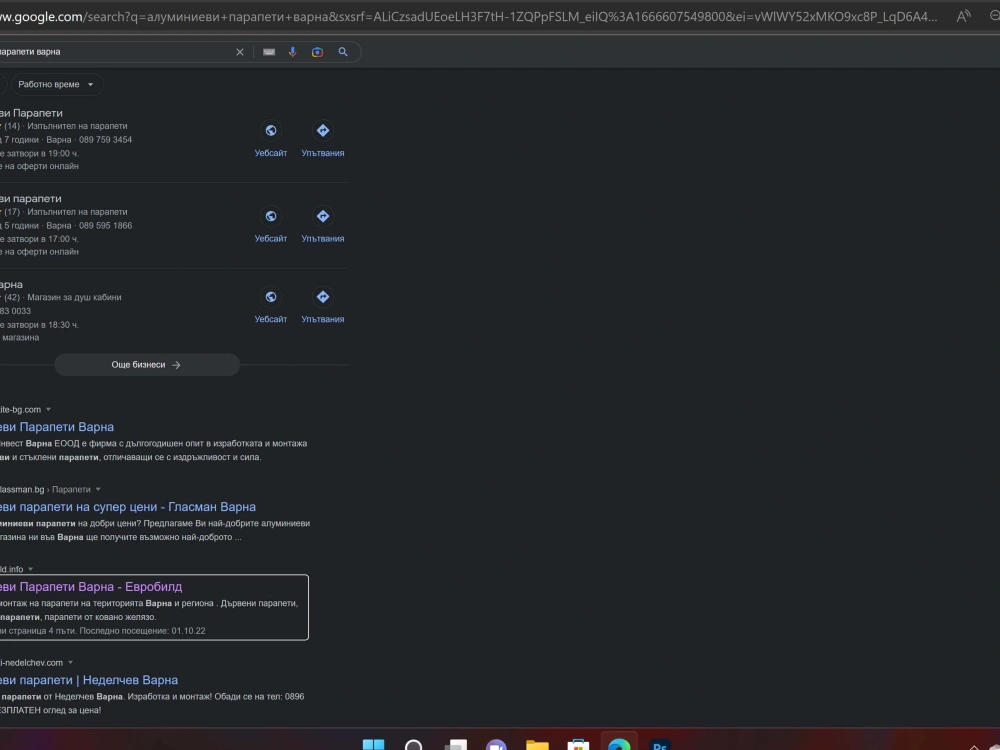
Task: Get directions icon for the 089 759 3454 business
Action: coord(323,131)
